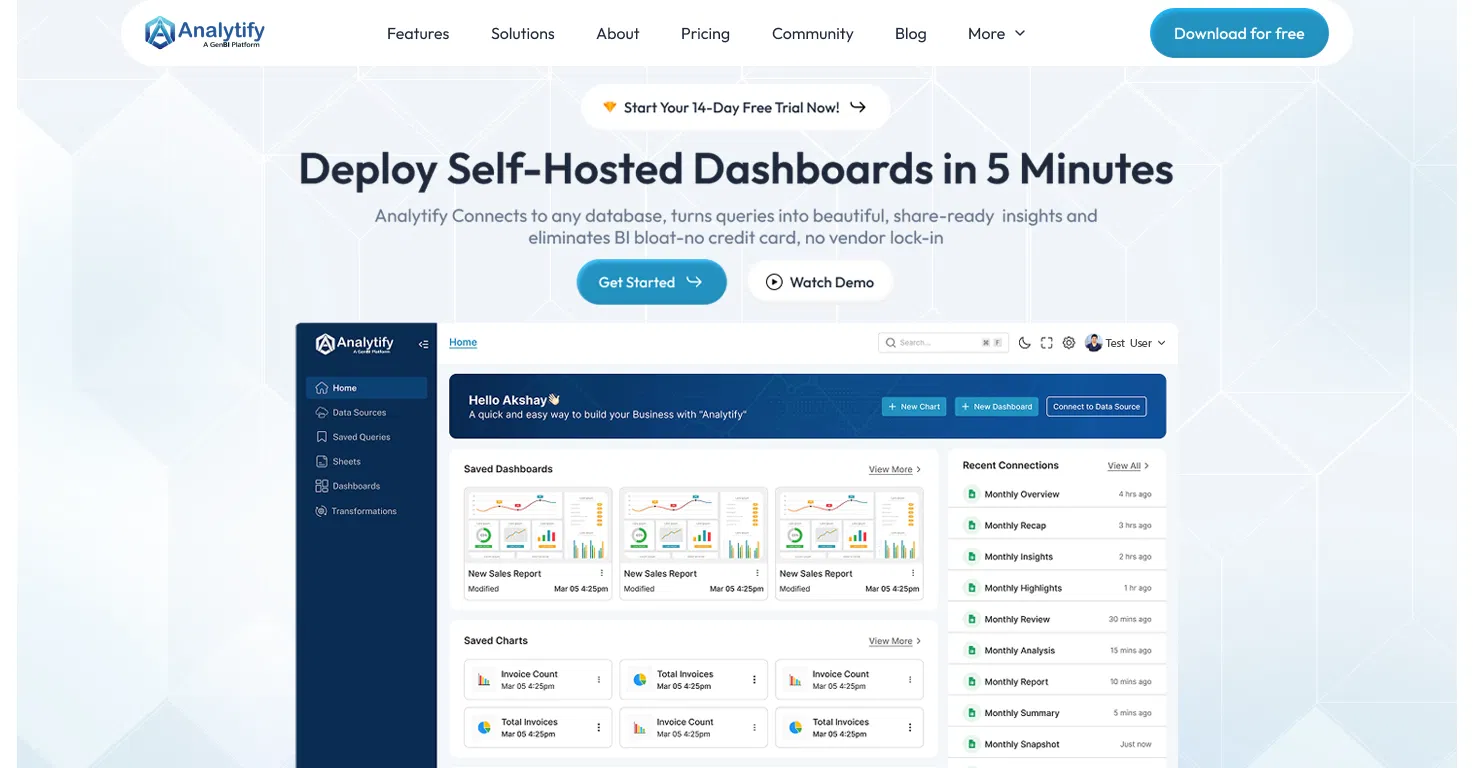This screenshot has width=1473, height=768.
Task: Select Home in the Analytify sidebar
Action: pyautogui.click(x=344, y=387)
